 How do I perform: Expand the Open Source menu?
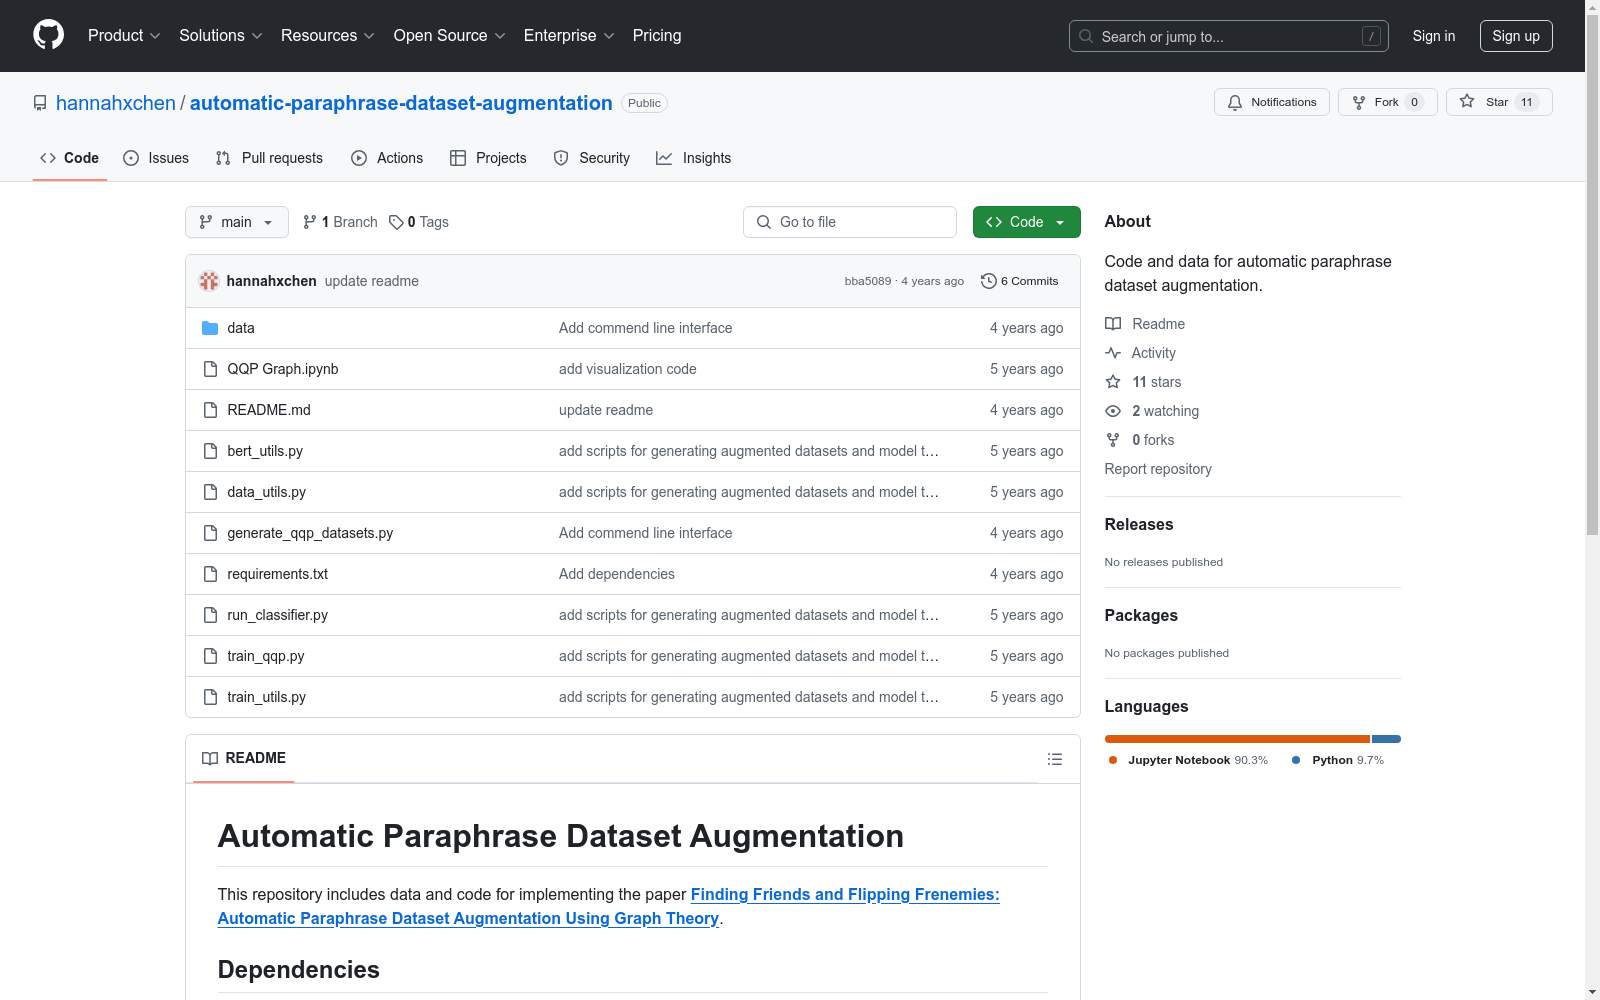click(450, 36)
